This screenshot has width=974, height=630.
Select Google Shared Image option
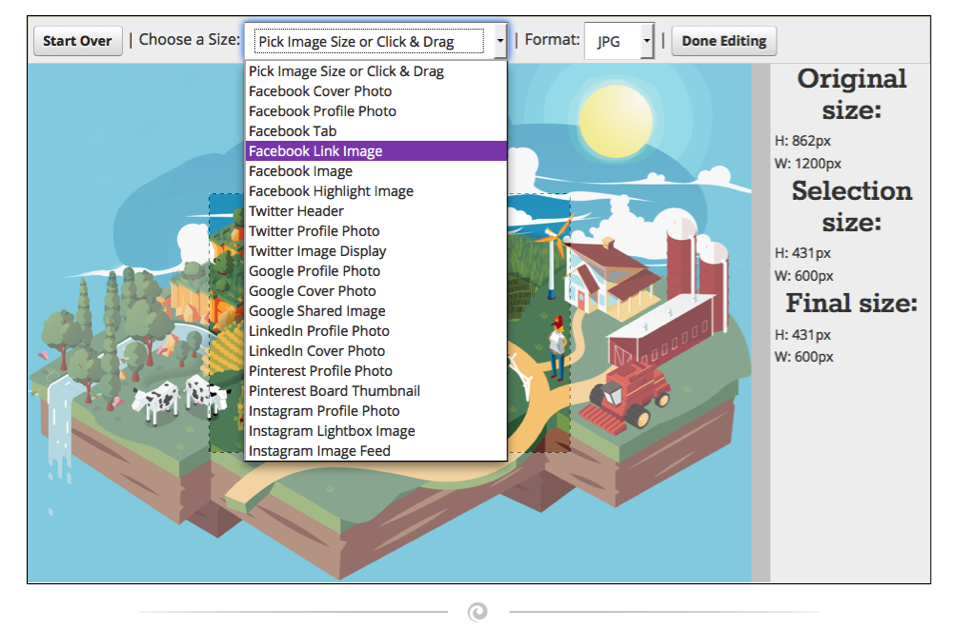(376, 311)
